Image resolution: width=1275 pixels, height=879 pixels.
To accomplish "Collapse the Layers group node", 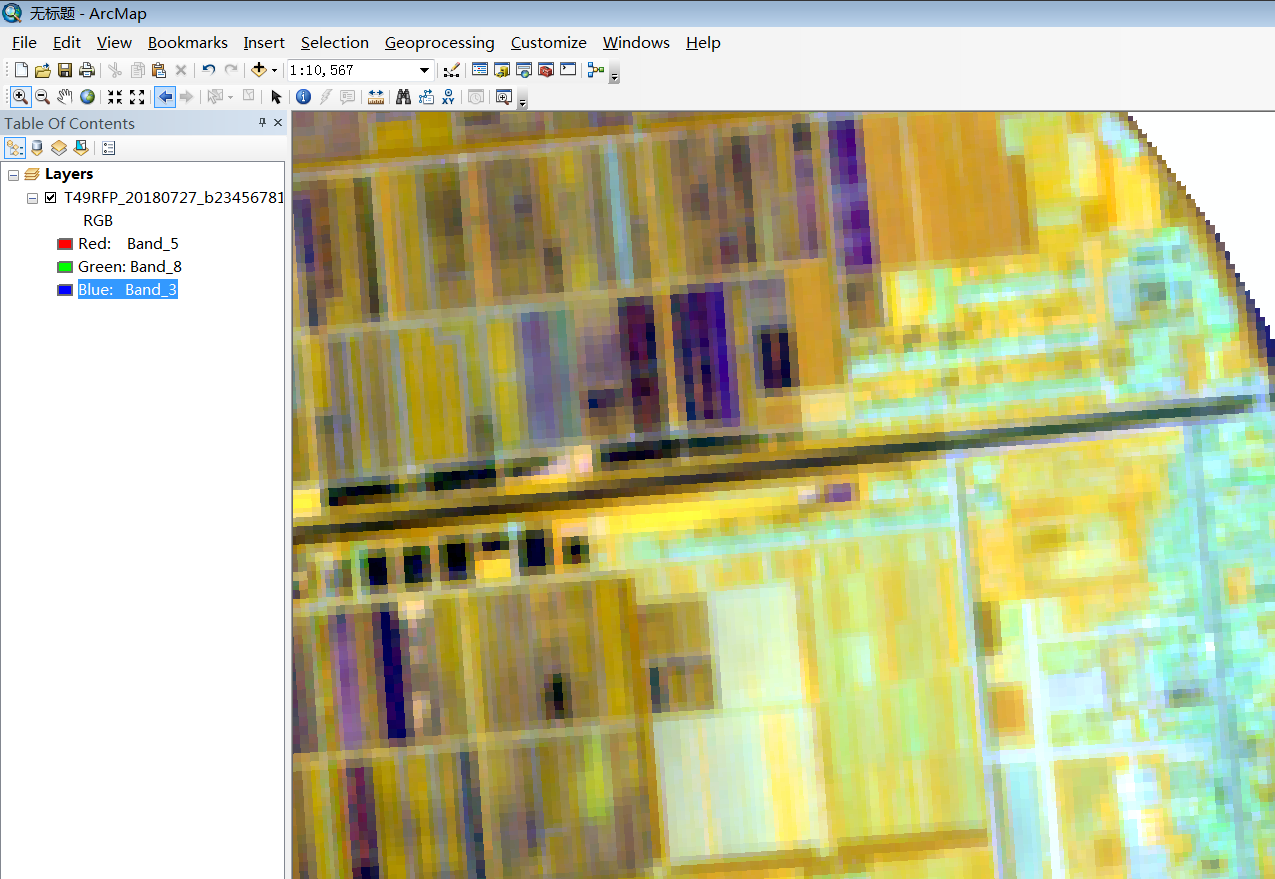I will pyautogui.click(x=14, y=173).
